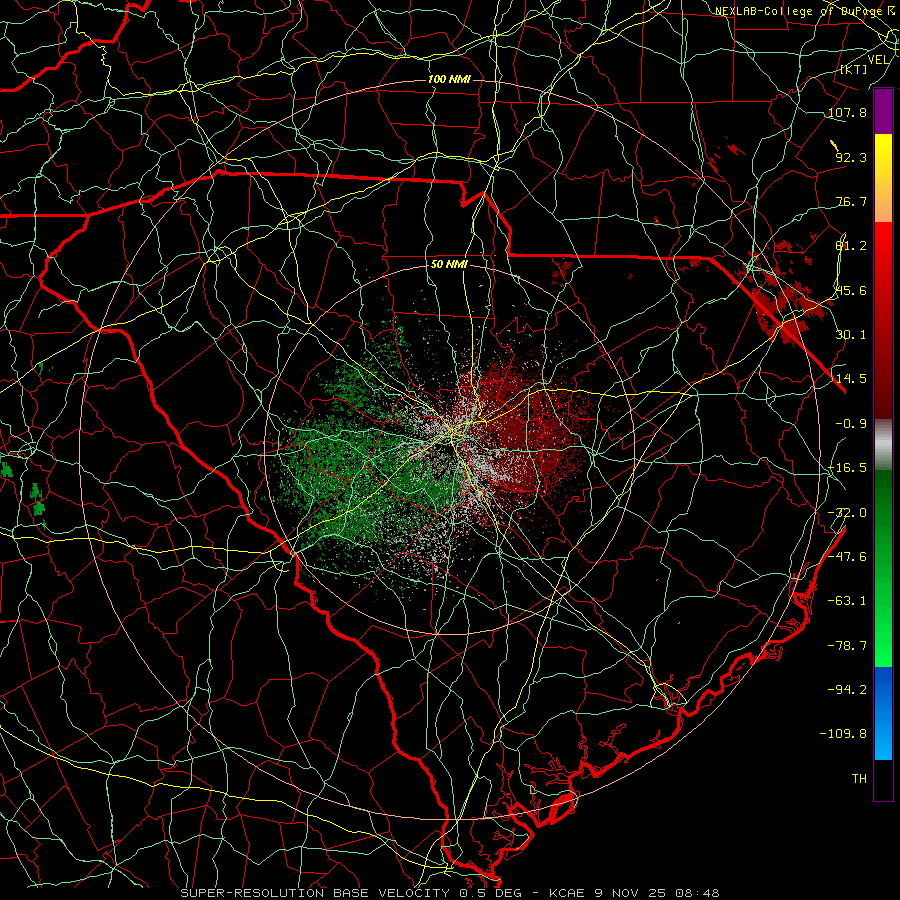The height and width of the screenshot is (900, 900).
Task: Click the VEL legend title
Action: pyautogui.click(x=878, y=60)
